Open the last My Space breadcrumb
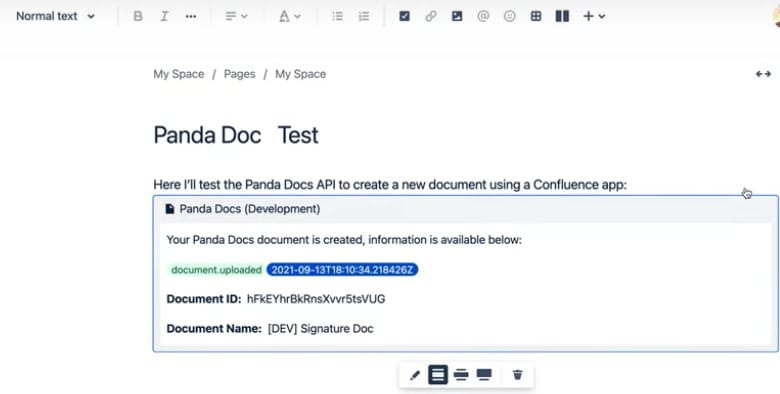The image size is (780, 394). (300, 74)
